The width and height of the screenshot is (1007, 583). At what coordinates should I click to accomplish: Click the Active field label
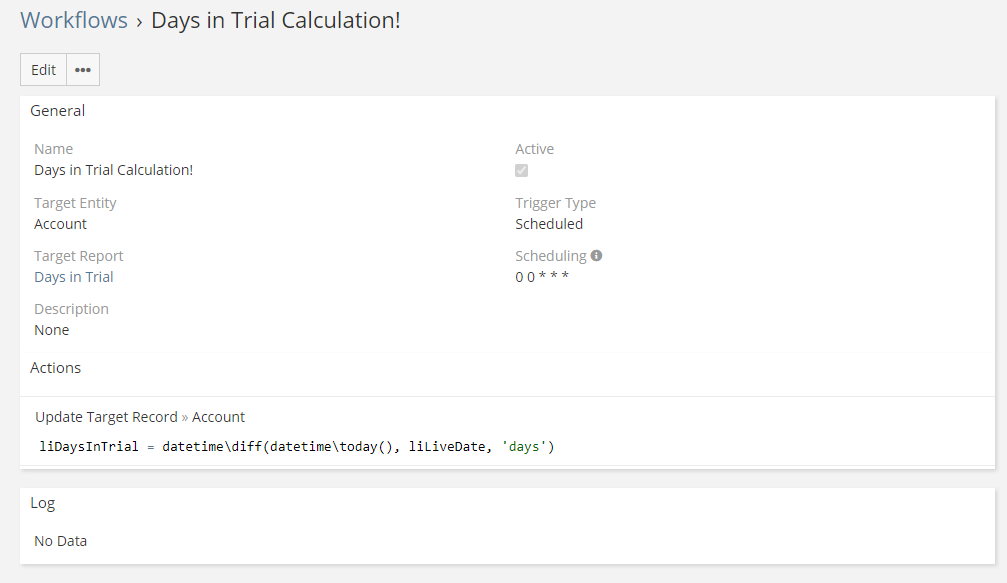point(534,149)
